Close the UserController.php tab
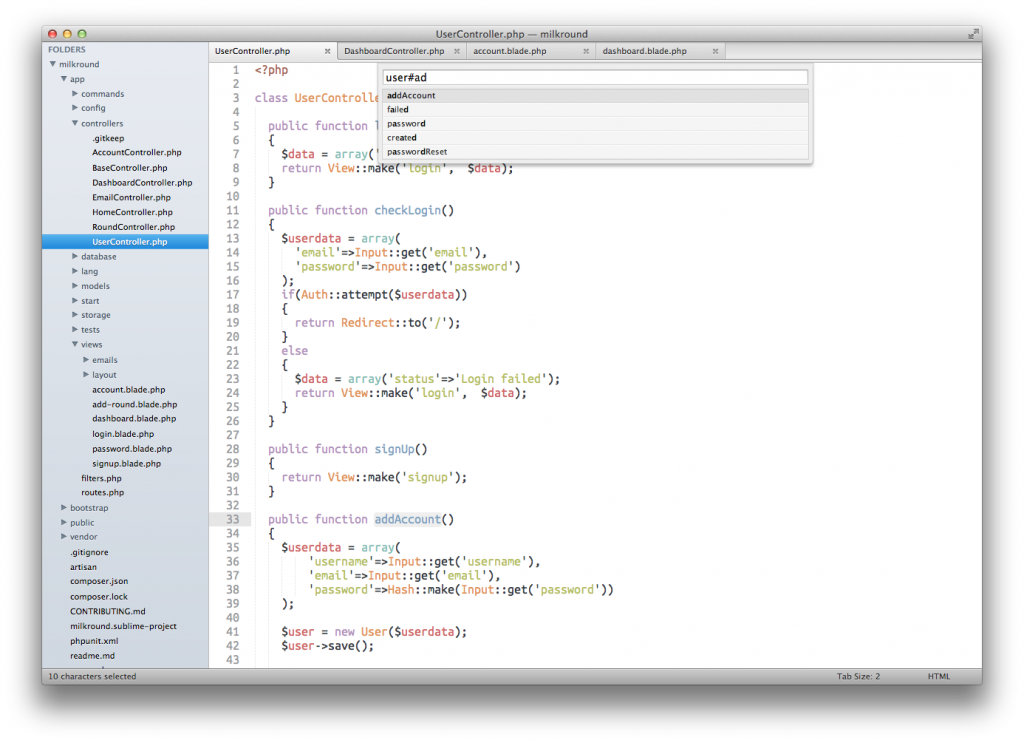The width and height of the screenshot is (1024, 743). click(326, 50)
